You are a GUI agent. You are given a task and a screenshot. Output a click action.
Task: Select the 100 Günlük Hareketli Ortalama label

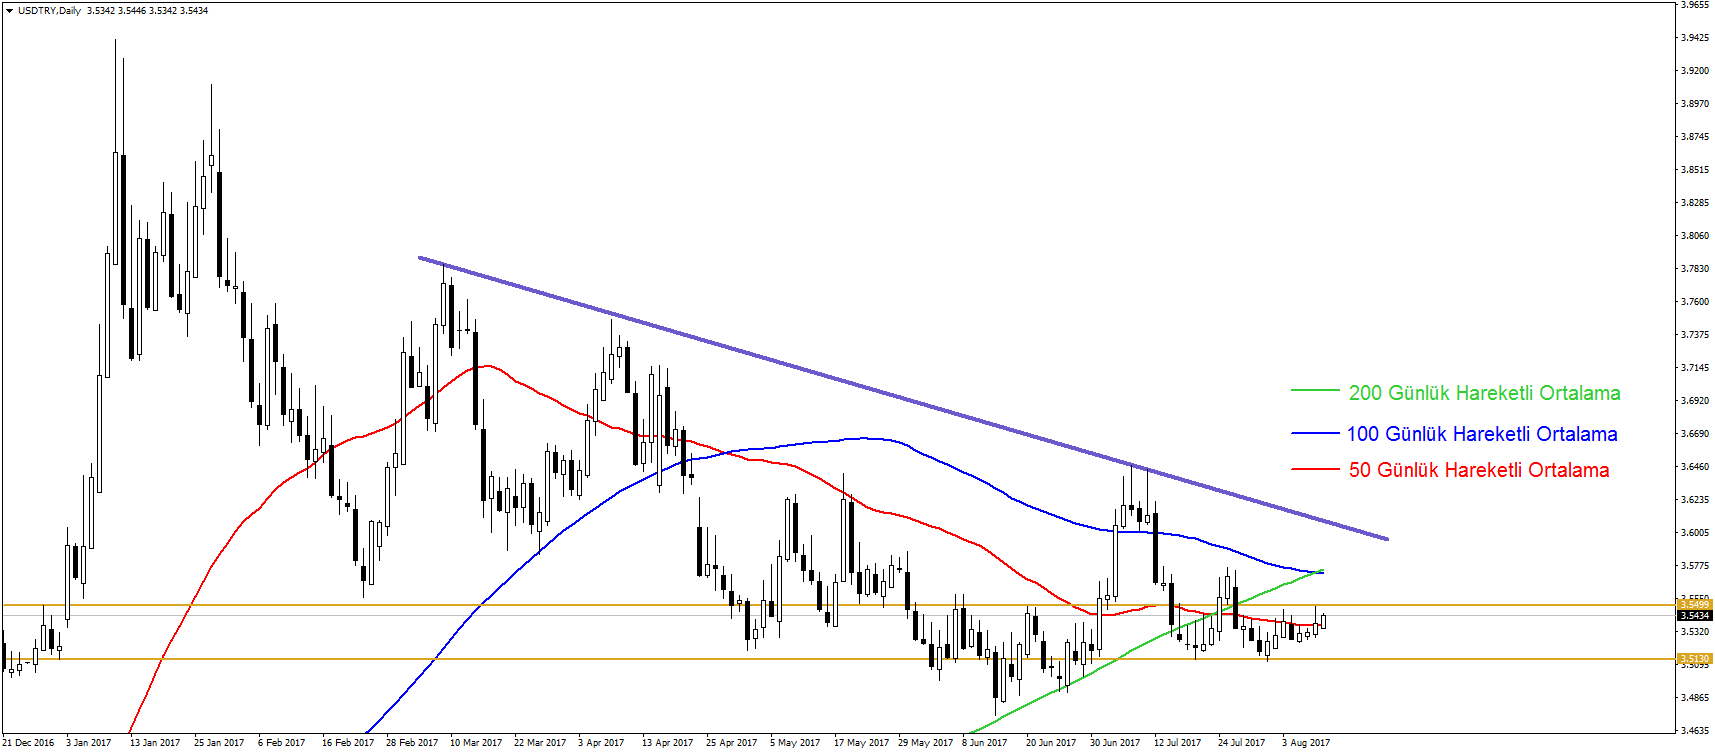[x=1482, y=434]
